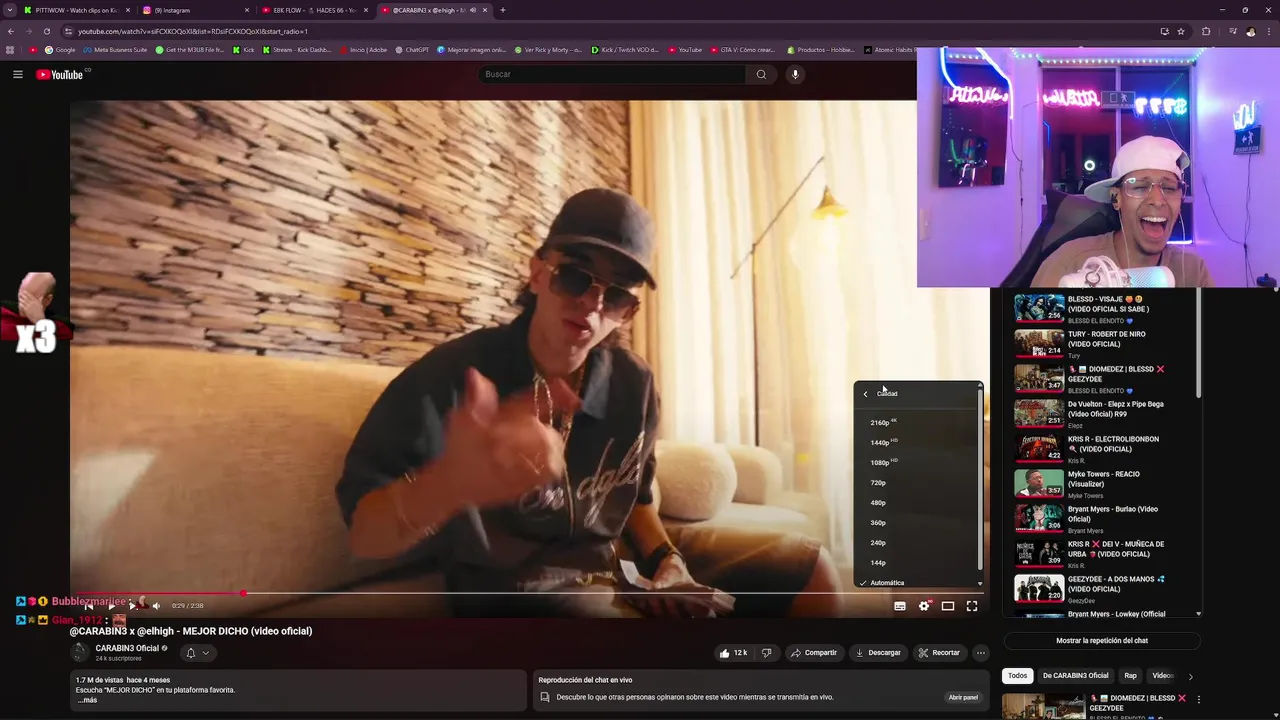Open the CARABIN3 Oficial channel name
Screen dimensions: 1280x720
(127, 648)
